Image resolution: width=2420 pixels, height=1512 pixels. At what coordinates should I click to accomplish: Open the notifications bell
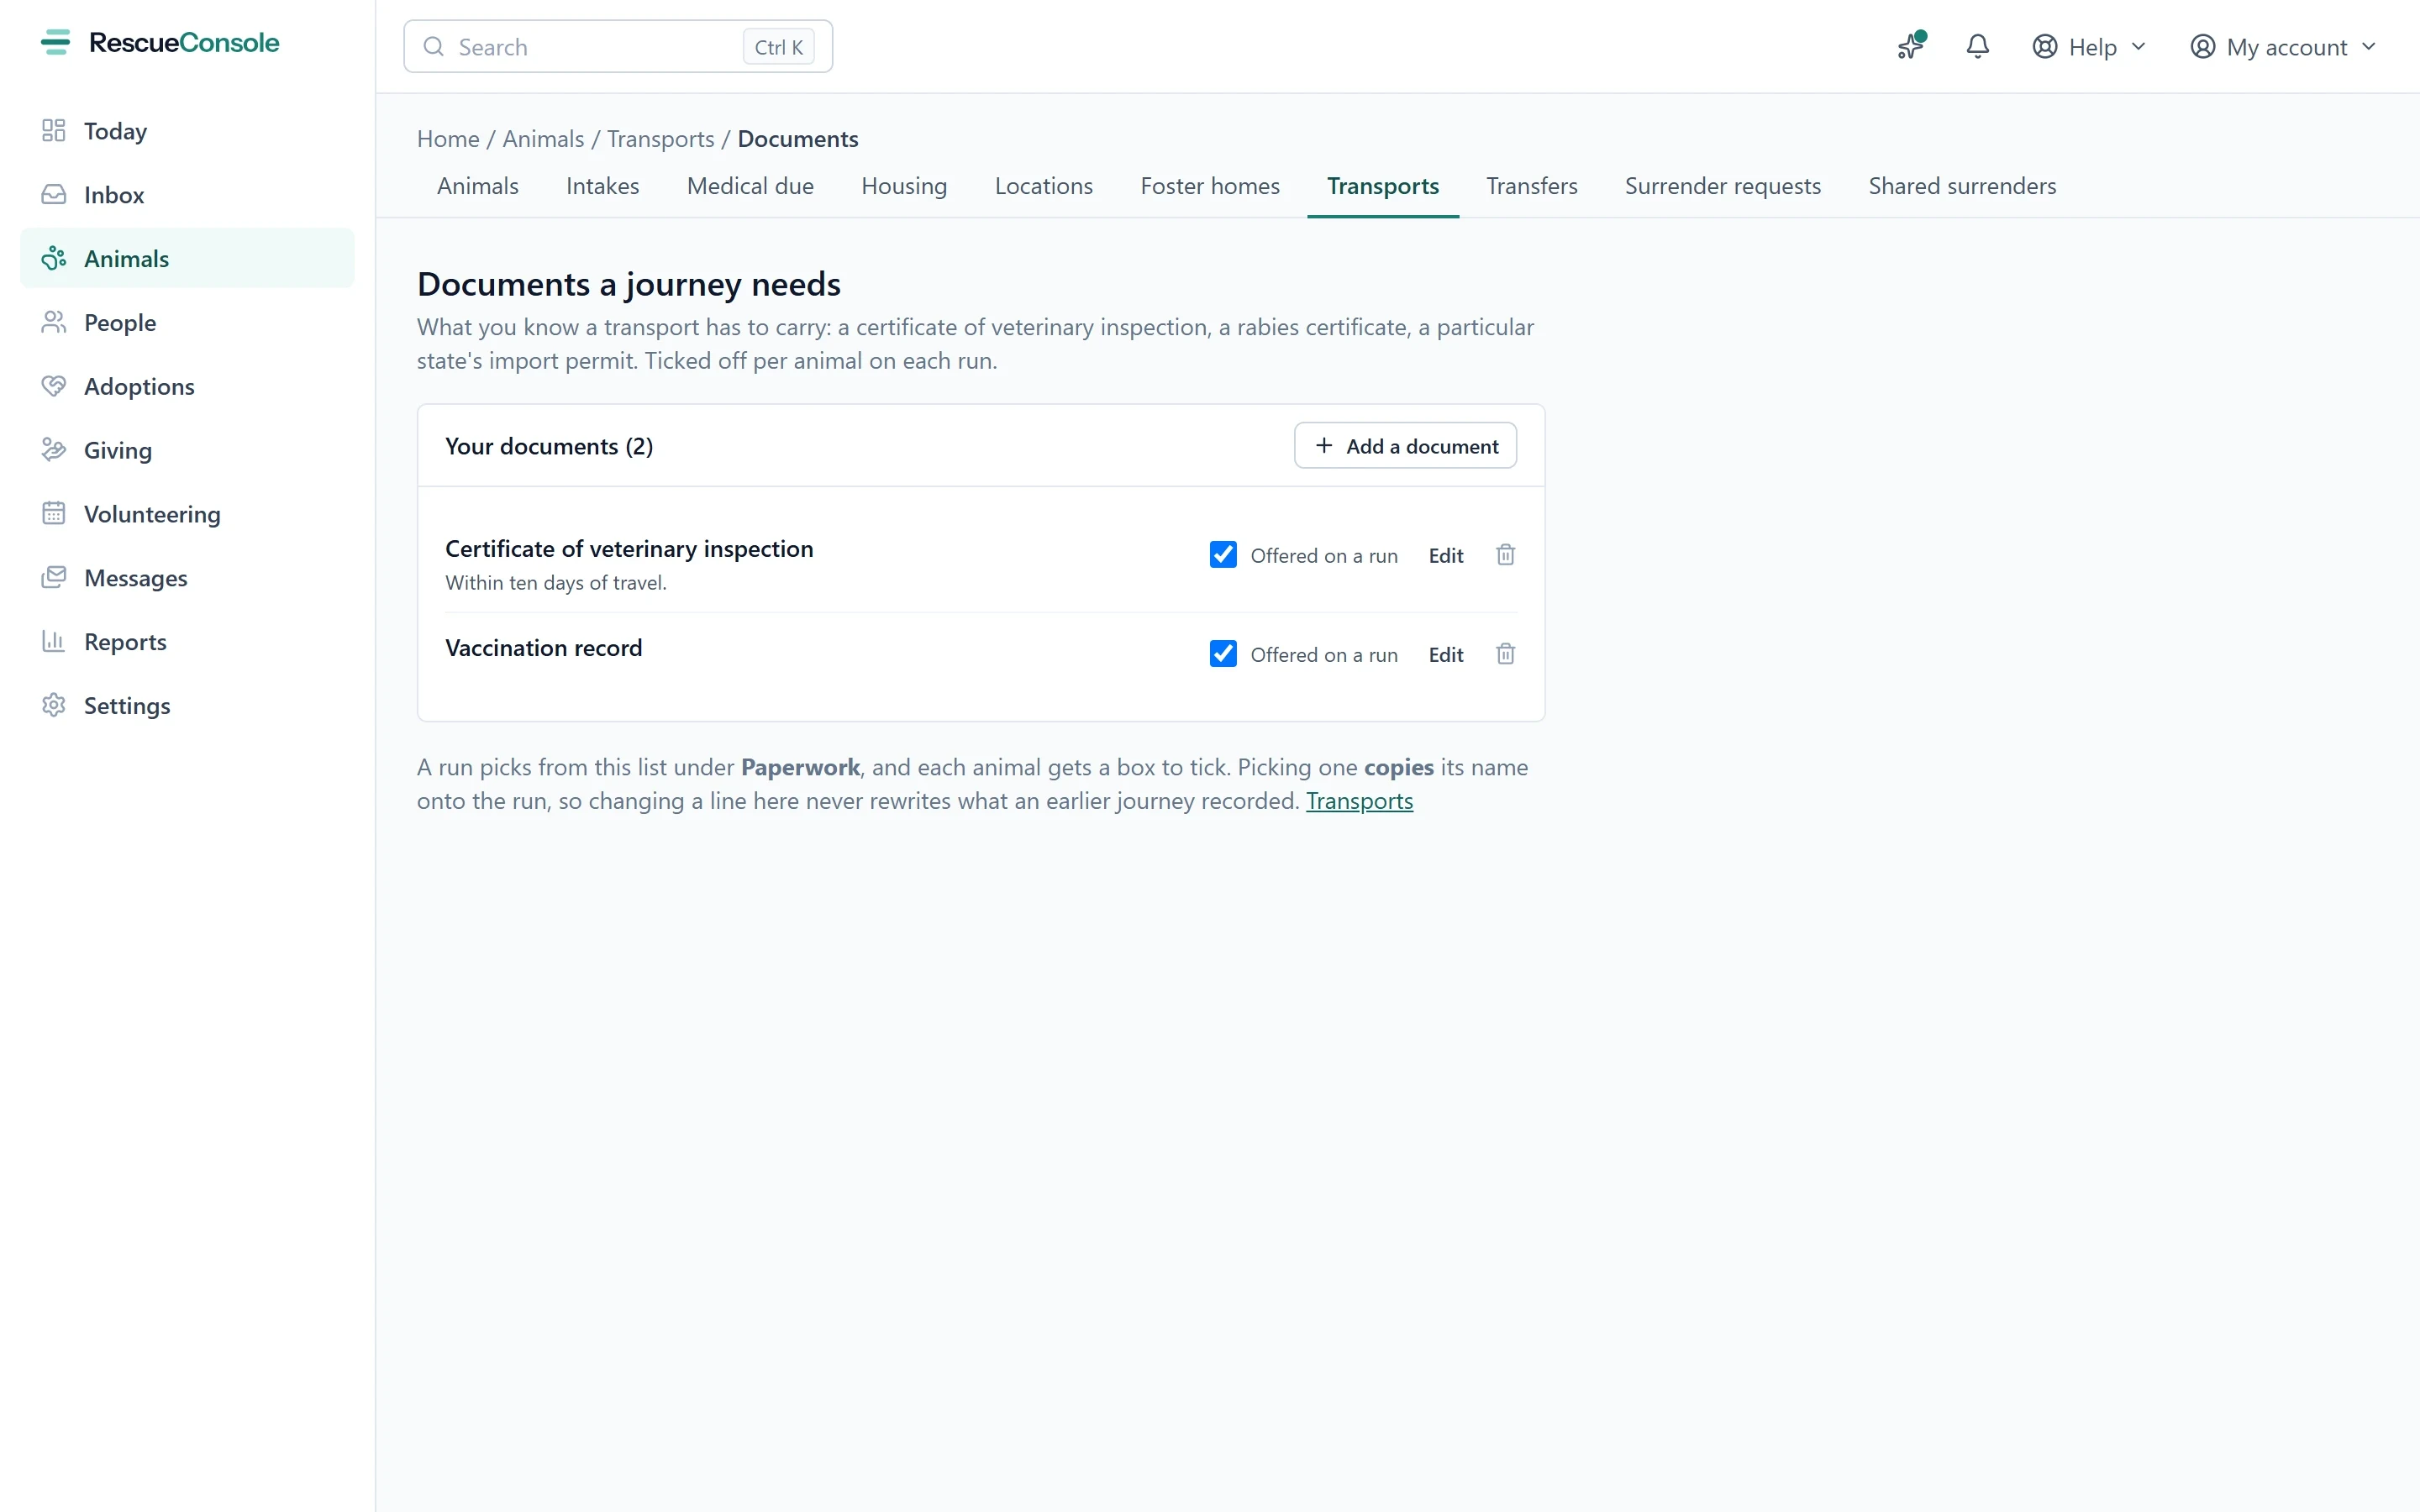[1977, 47]
